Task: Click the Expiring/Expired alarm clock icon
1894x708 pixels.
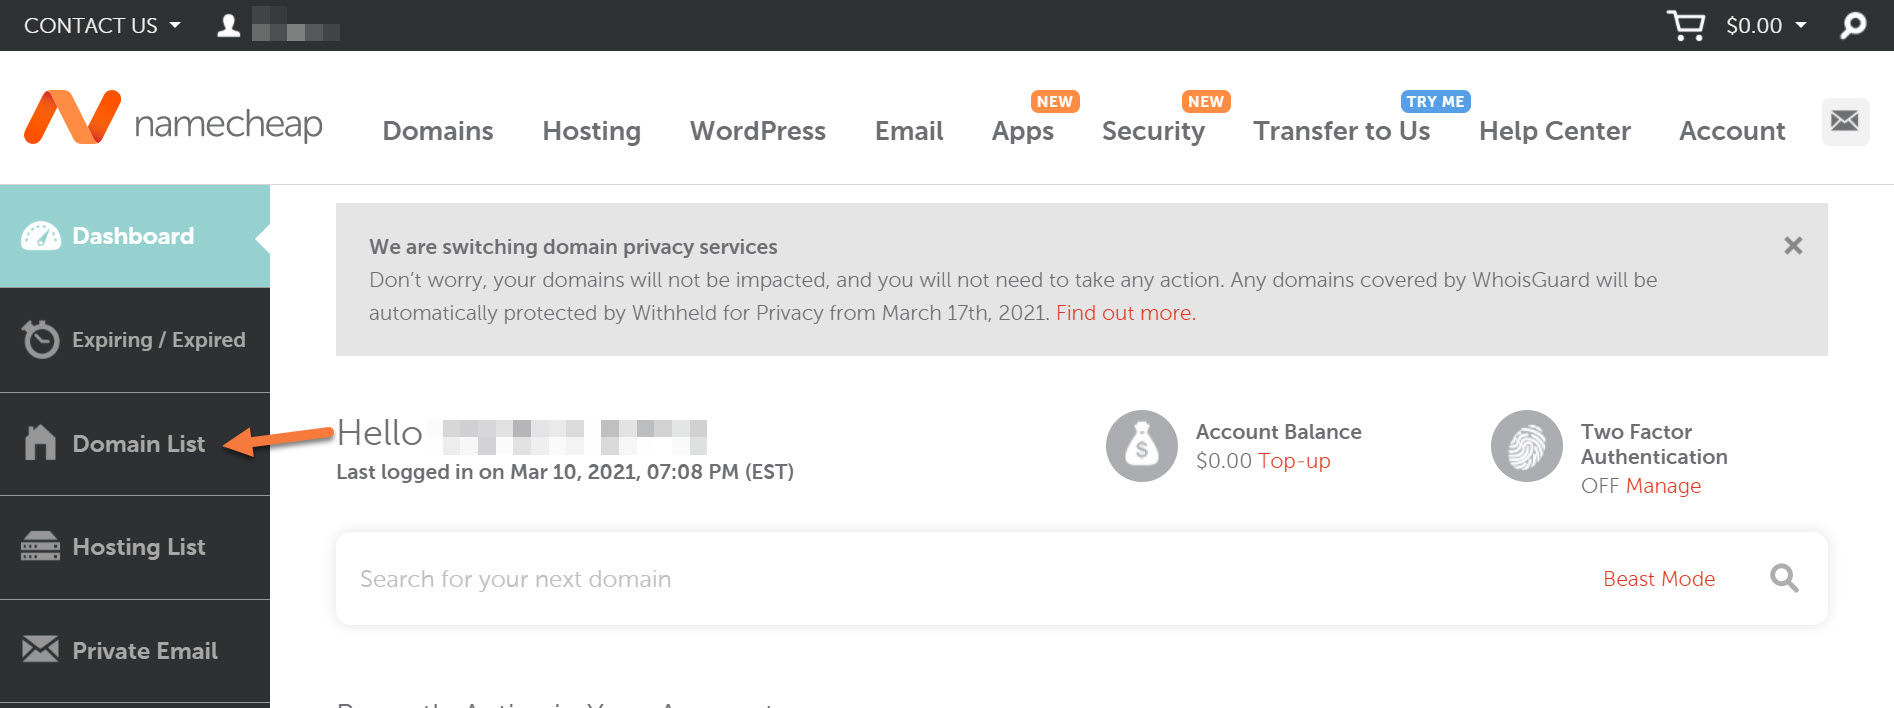Action: coord(41,339)
